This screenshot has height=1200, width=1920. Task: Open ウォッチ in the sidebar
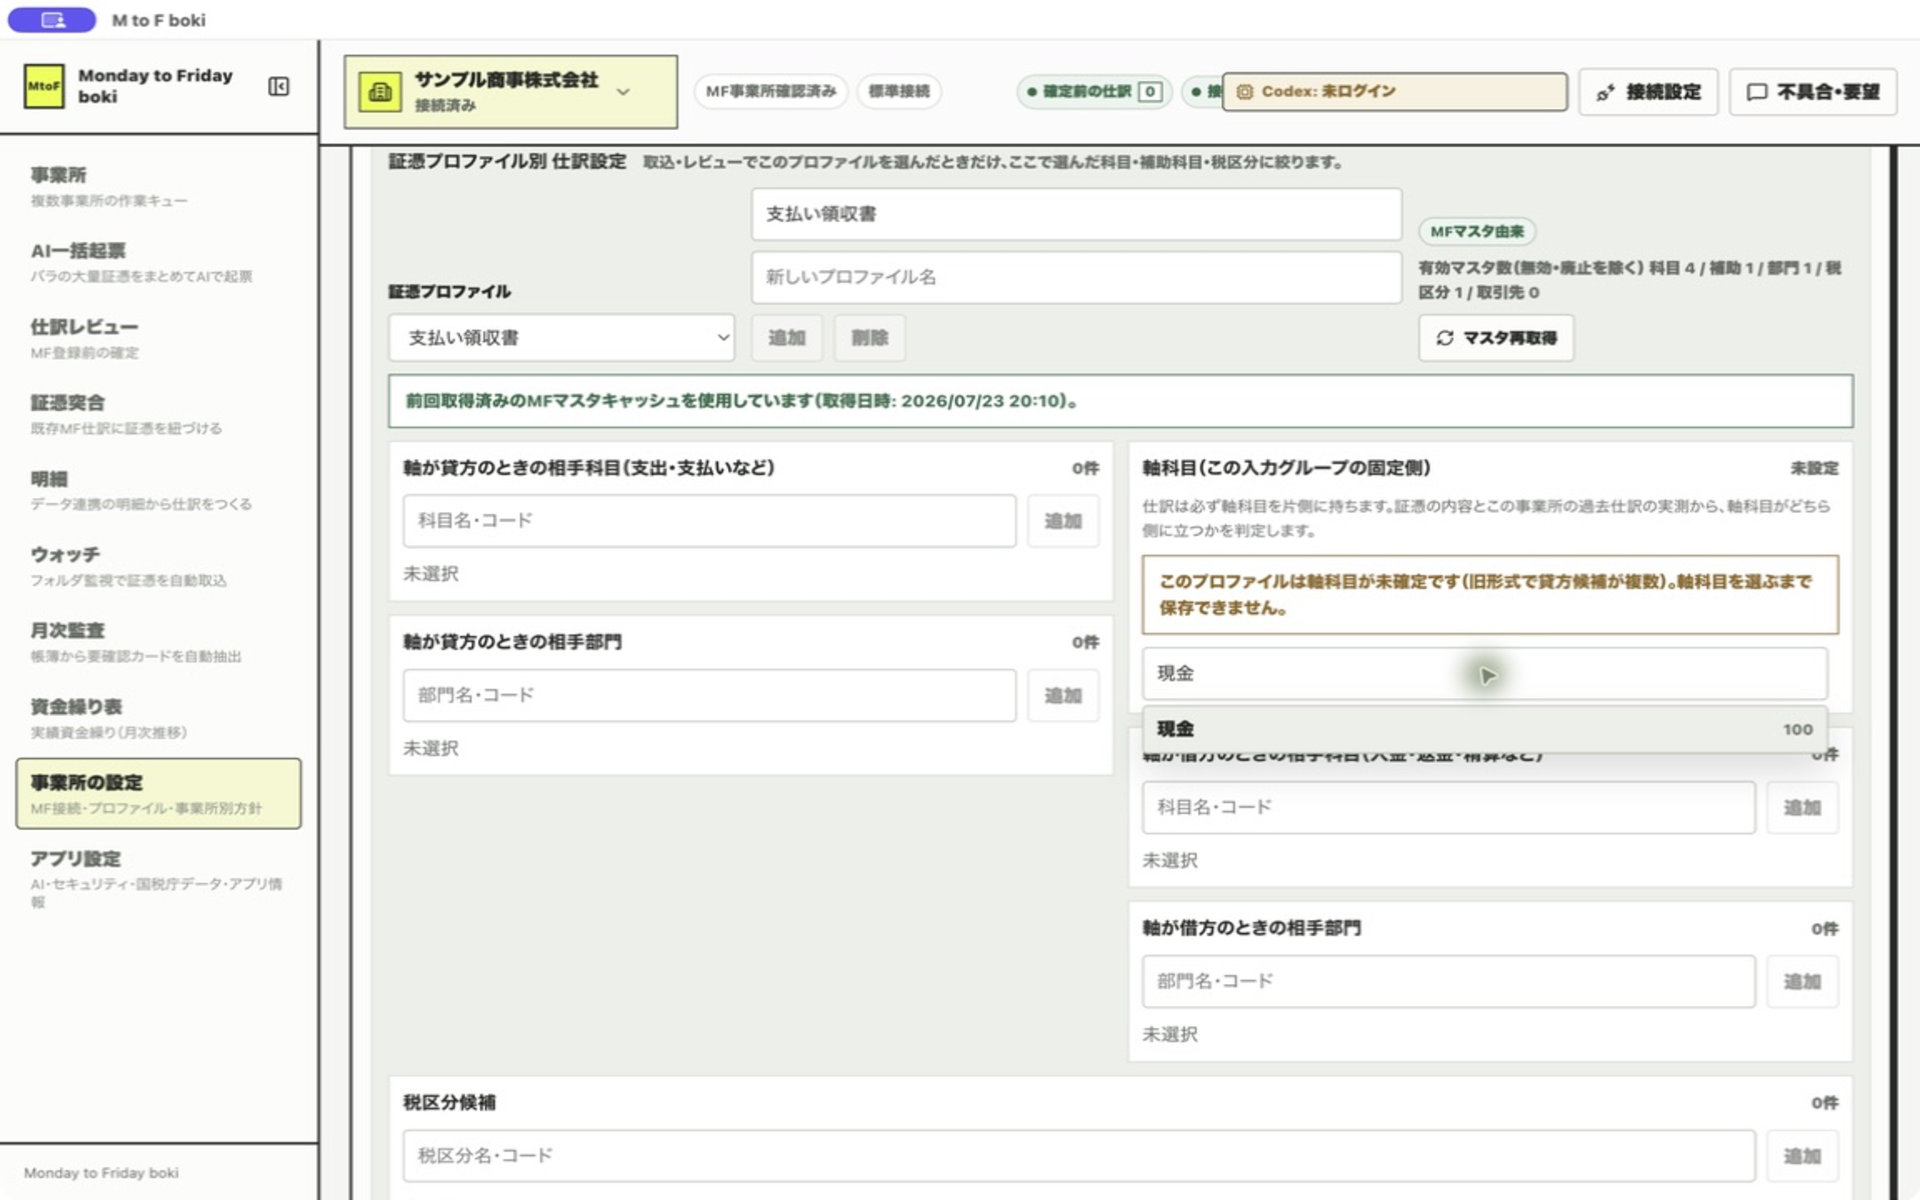tap(158, 566)
